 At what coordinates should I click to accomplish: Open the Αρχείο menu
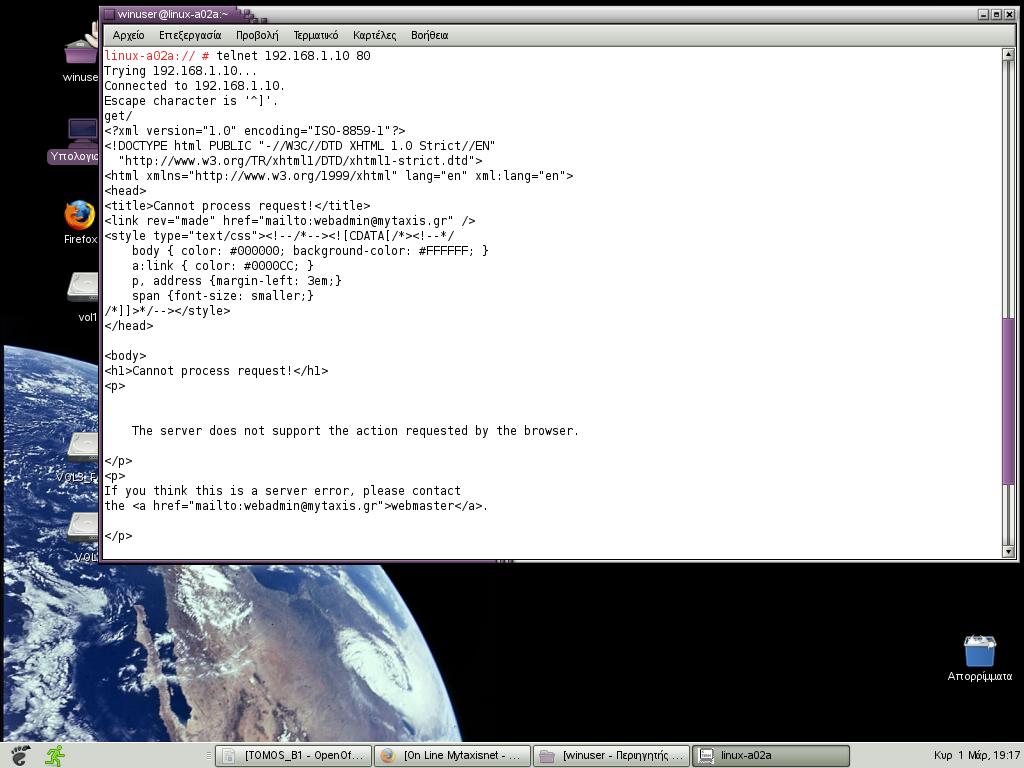128,35
